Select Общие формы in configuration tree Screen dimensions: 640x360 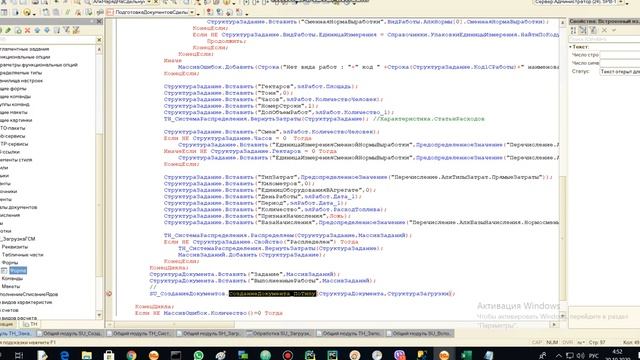click(x=13, y=89)
